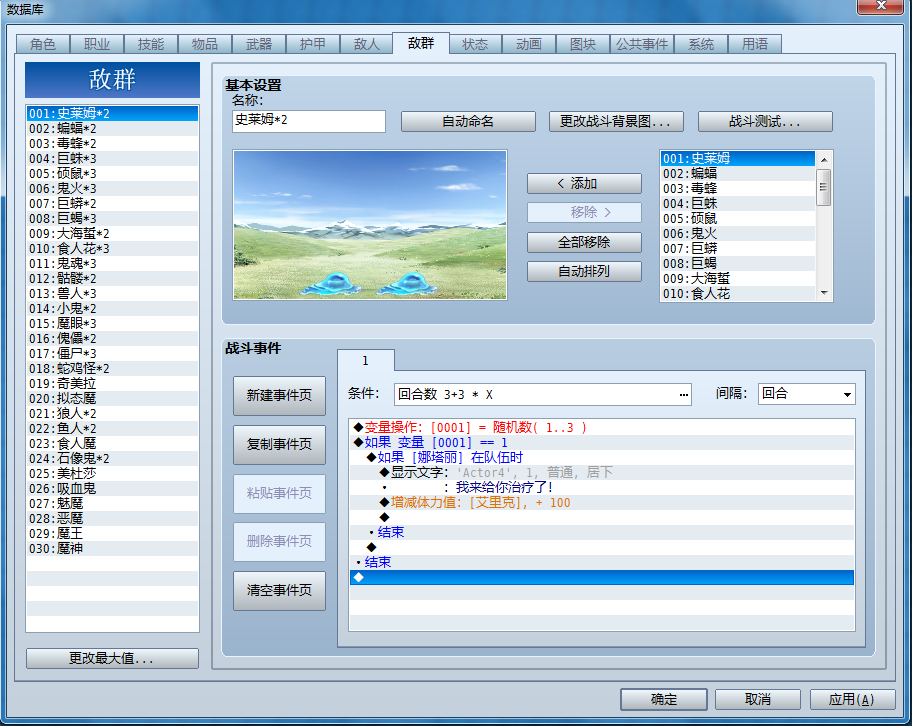Screen dimensions: 912x726
Task: Click the battle background preview image
Action: click(x=370, y=225)
